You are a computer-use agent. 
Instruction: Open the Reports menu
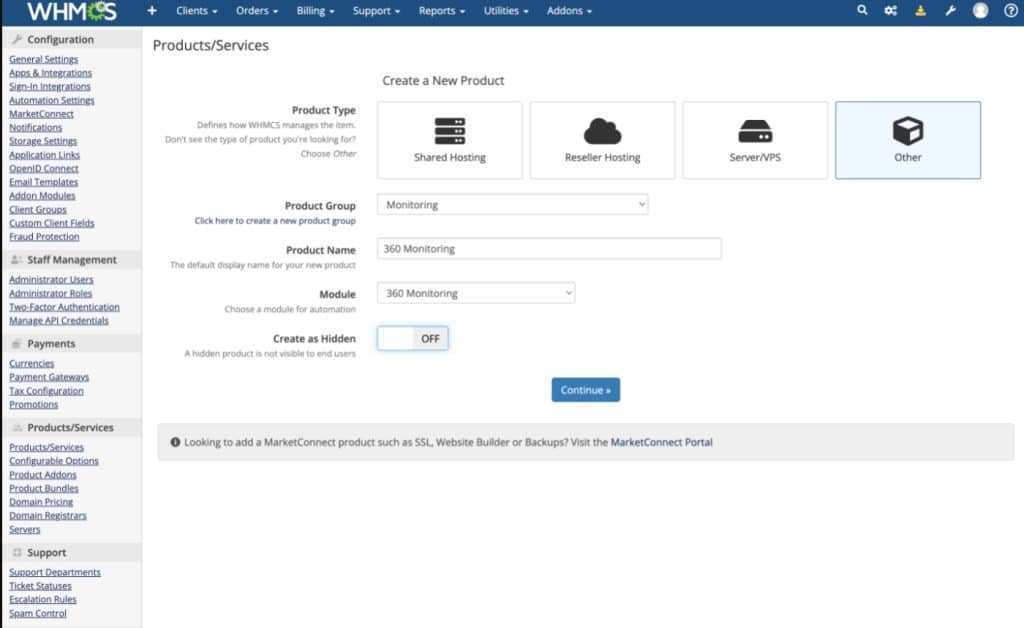click(x=442, y=10)
